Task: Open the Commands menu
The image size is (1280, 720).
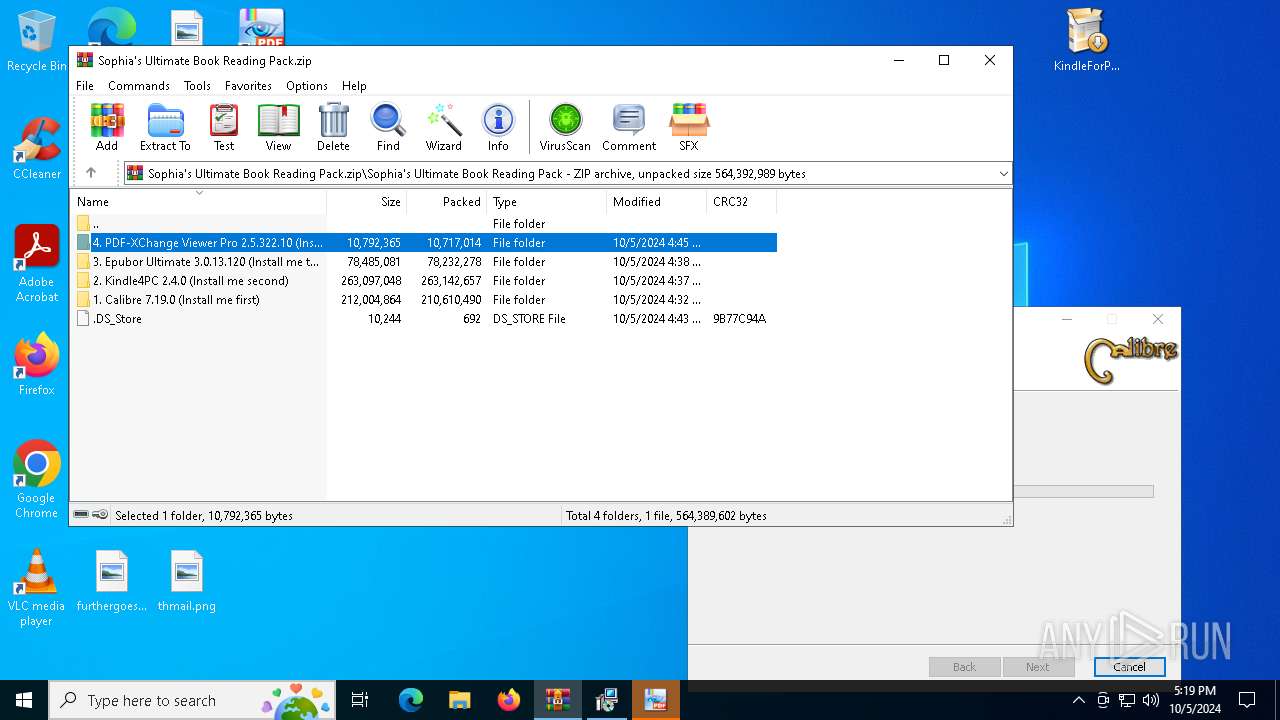Action: tap(139, 86)
